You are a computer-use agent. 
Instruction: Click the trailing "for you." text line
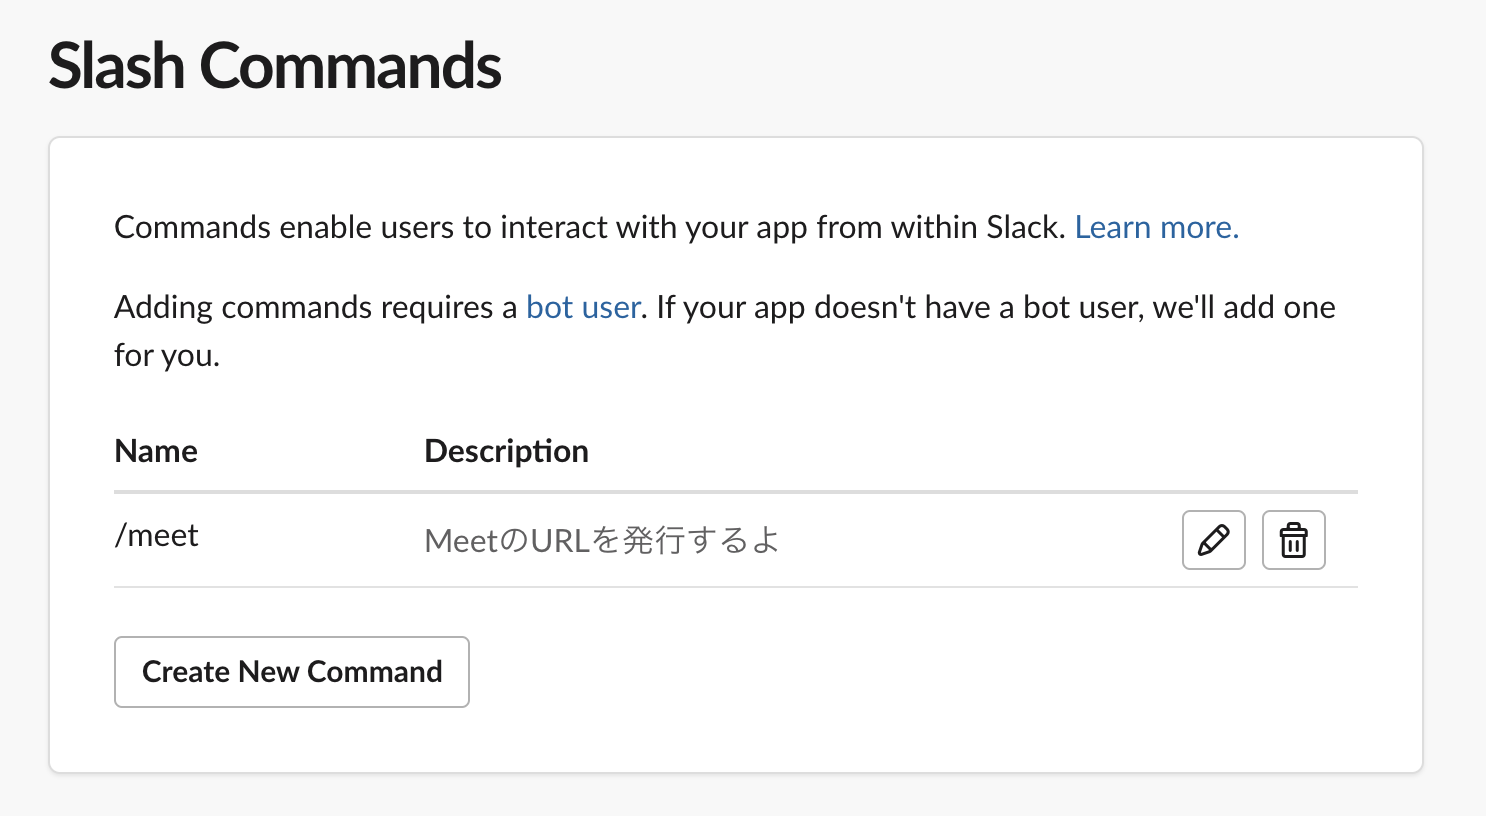(x=167, y=355)
